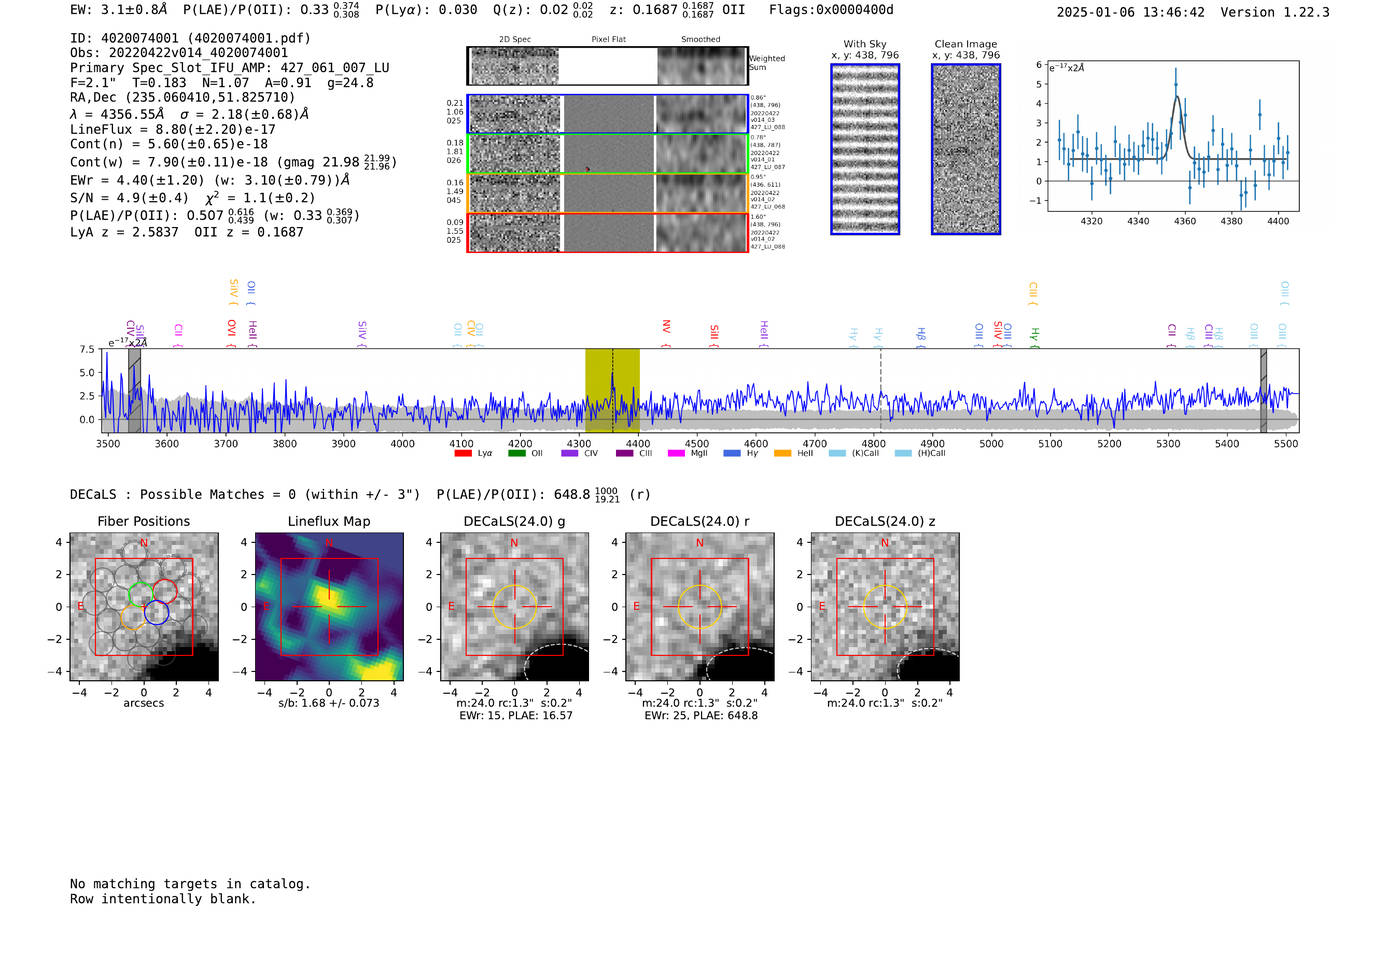
Task: Click the EWr: 25, PLAE: 648.8 caption
Action: point(701,716)
